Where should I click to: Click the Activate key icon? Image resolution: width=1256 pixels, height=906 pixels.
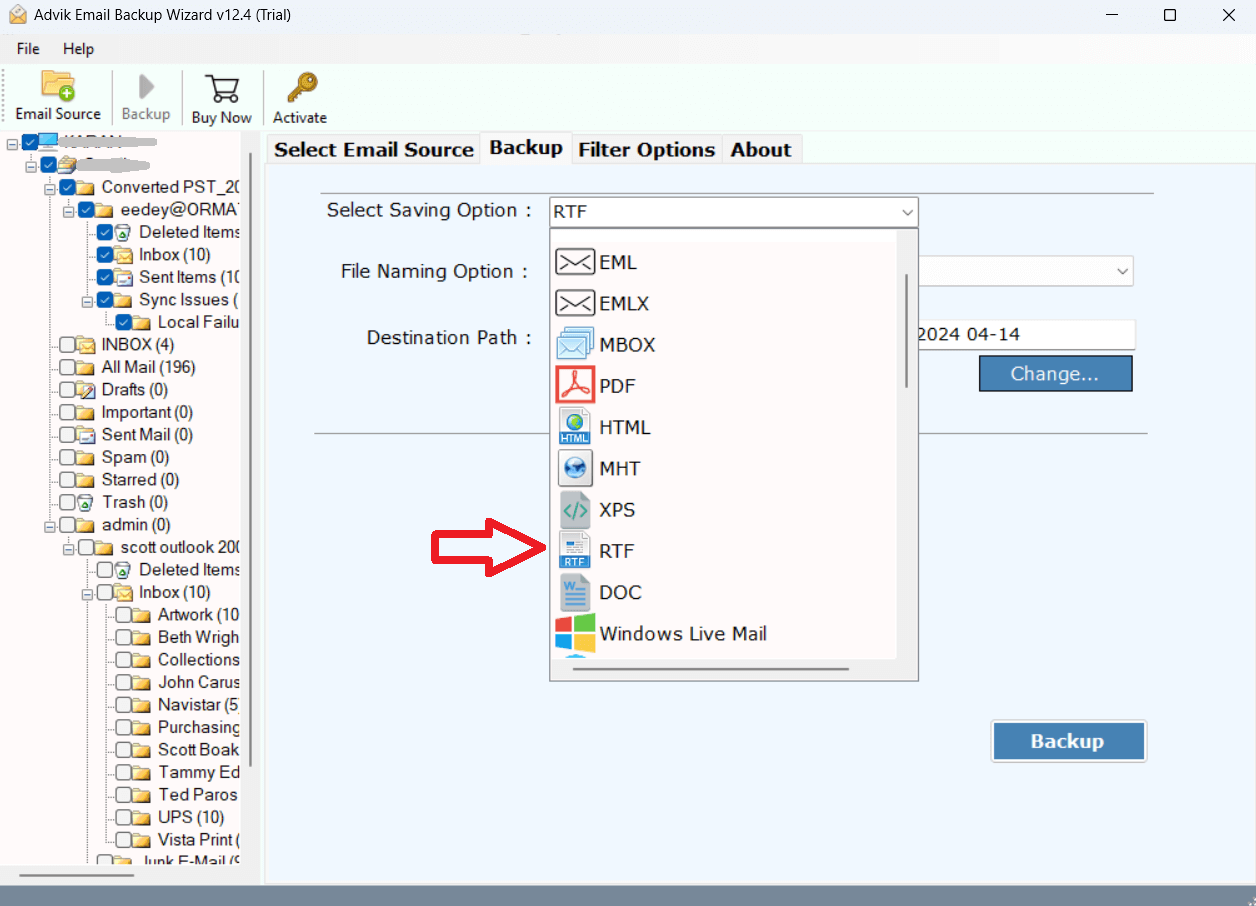(x=300, y=88)
